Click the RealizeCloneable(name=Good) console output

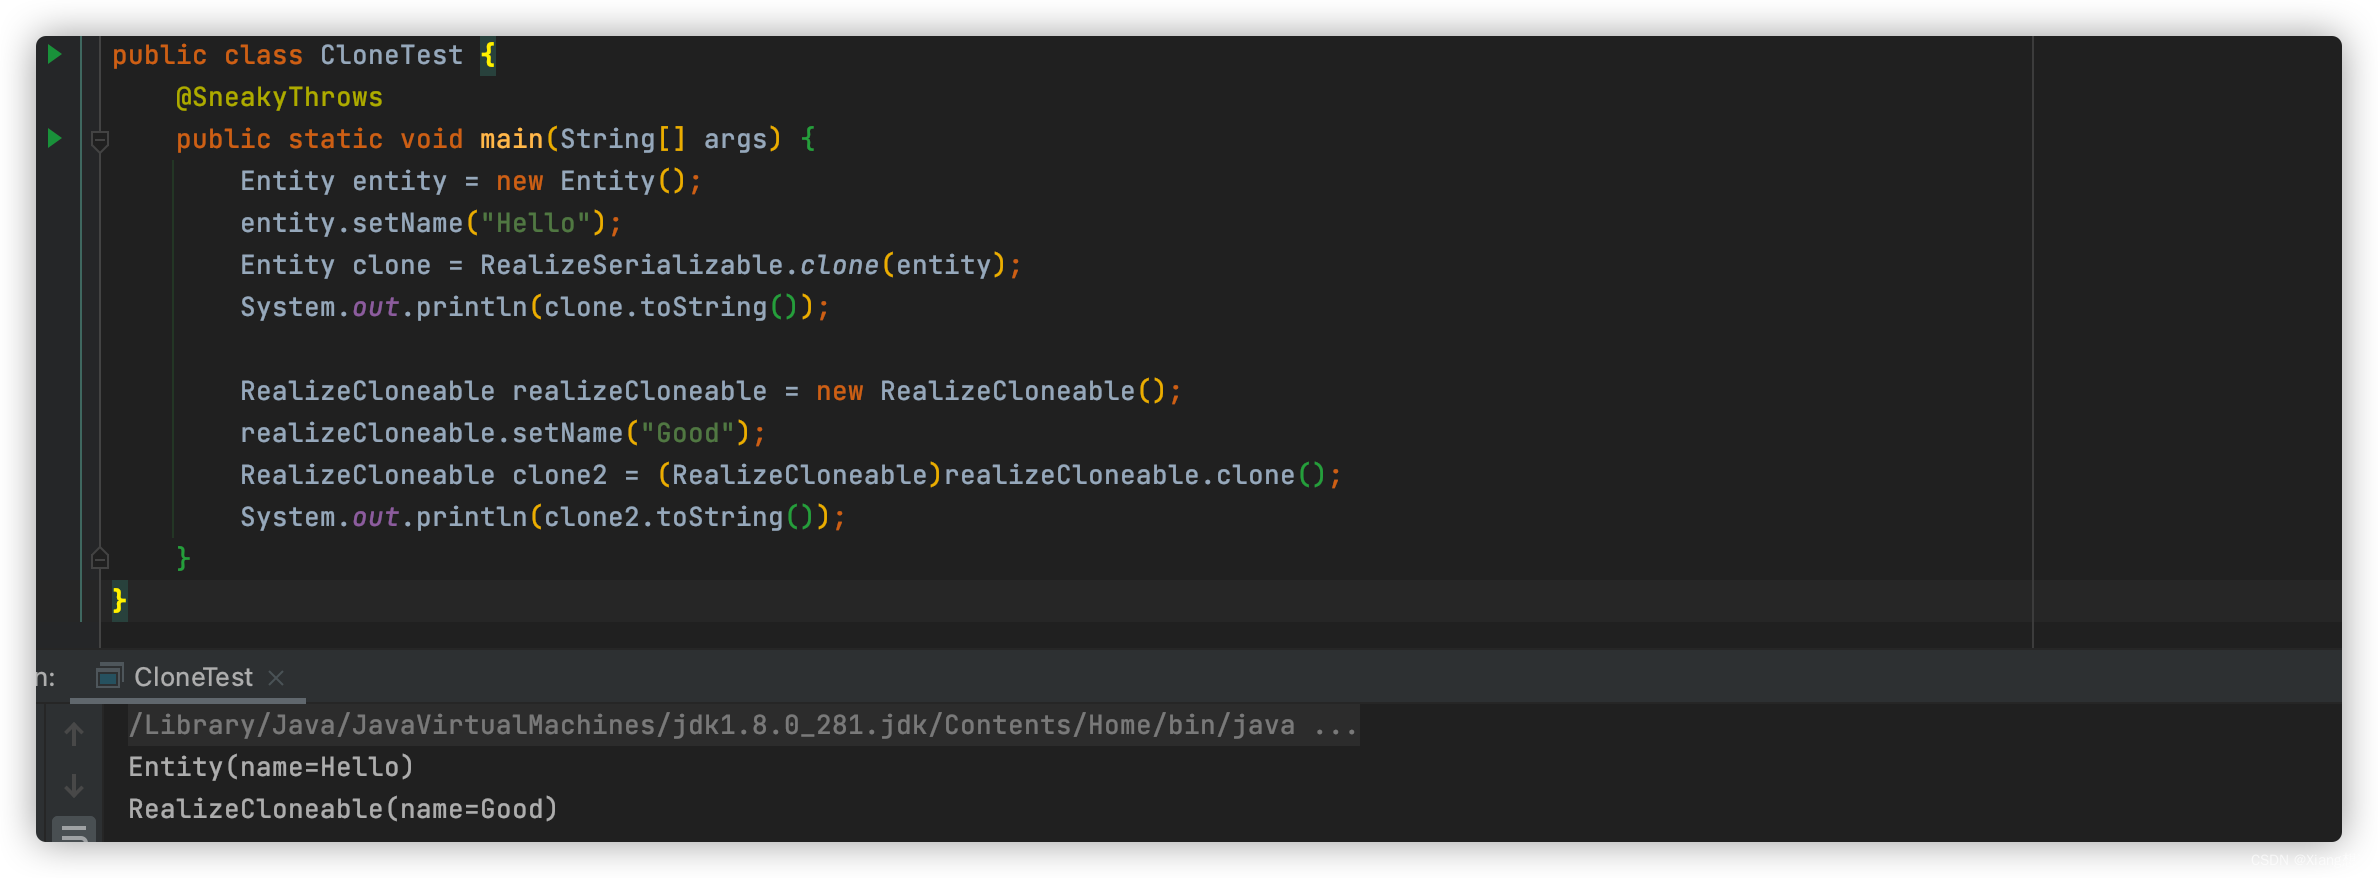point(343,809)
